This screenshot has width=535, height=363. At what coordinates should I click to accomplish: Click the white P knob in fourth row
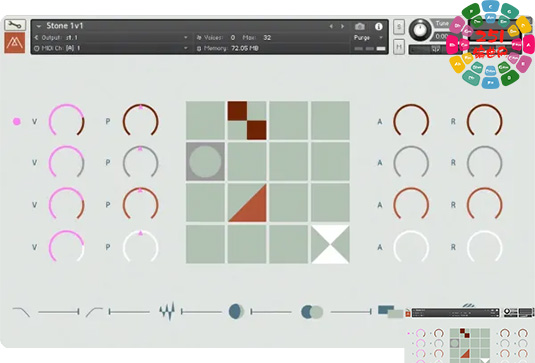[x=141, y=246]
